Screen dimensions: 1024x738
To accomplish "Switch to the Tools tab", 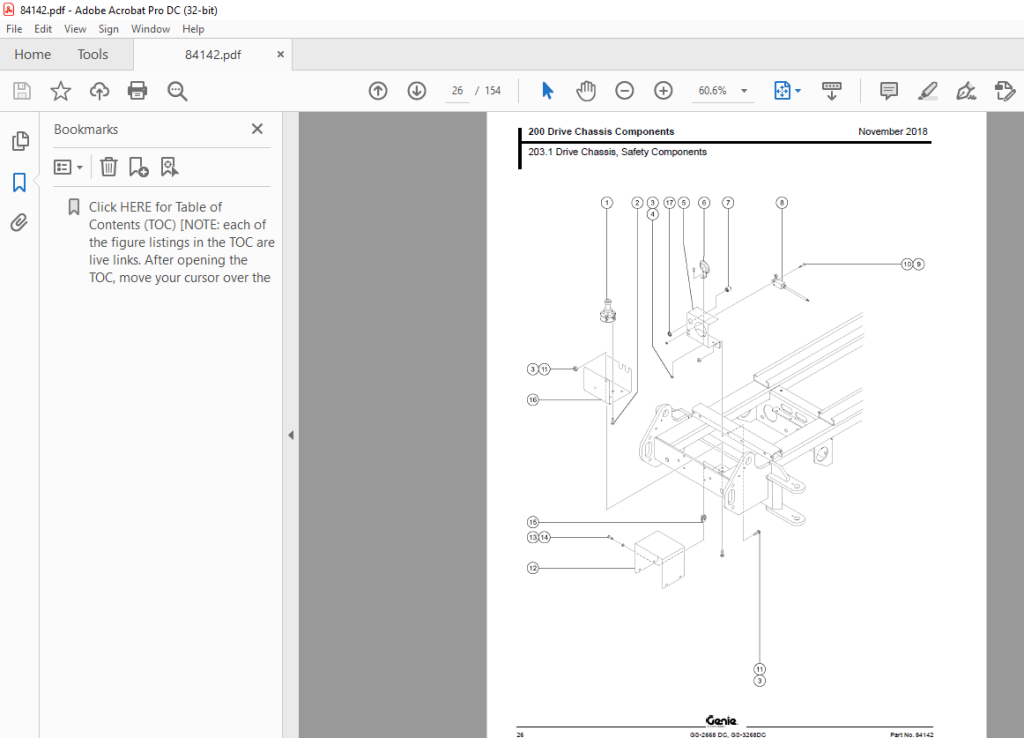I will 93,54.
